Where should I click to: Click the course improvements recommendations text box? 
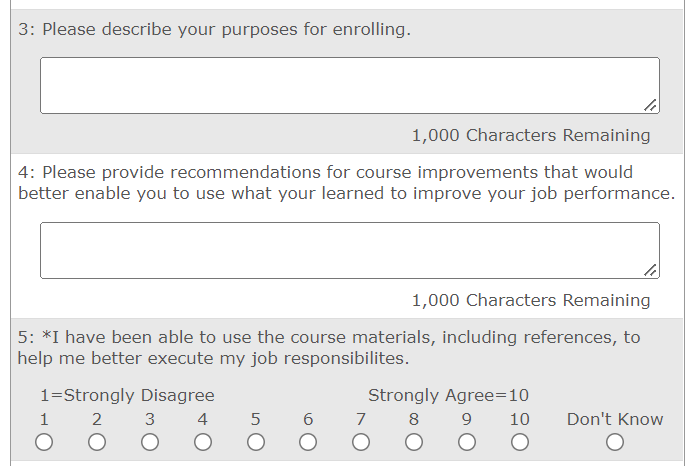coord(349,250)
